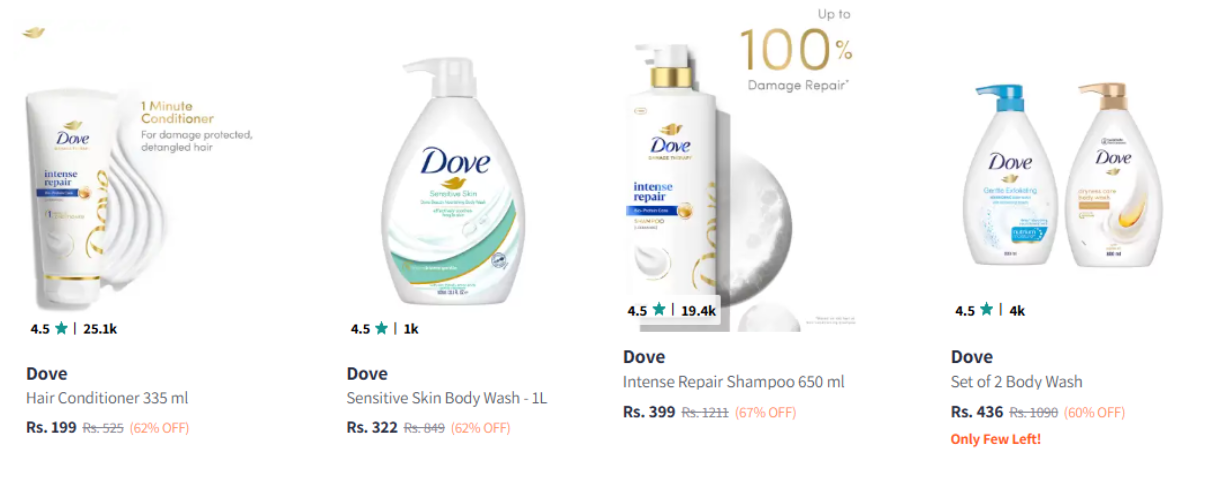Click the Rs. 399 price of shampoo
Screen dimensions: 1220x483
pos(649,411)
